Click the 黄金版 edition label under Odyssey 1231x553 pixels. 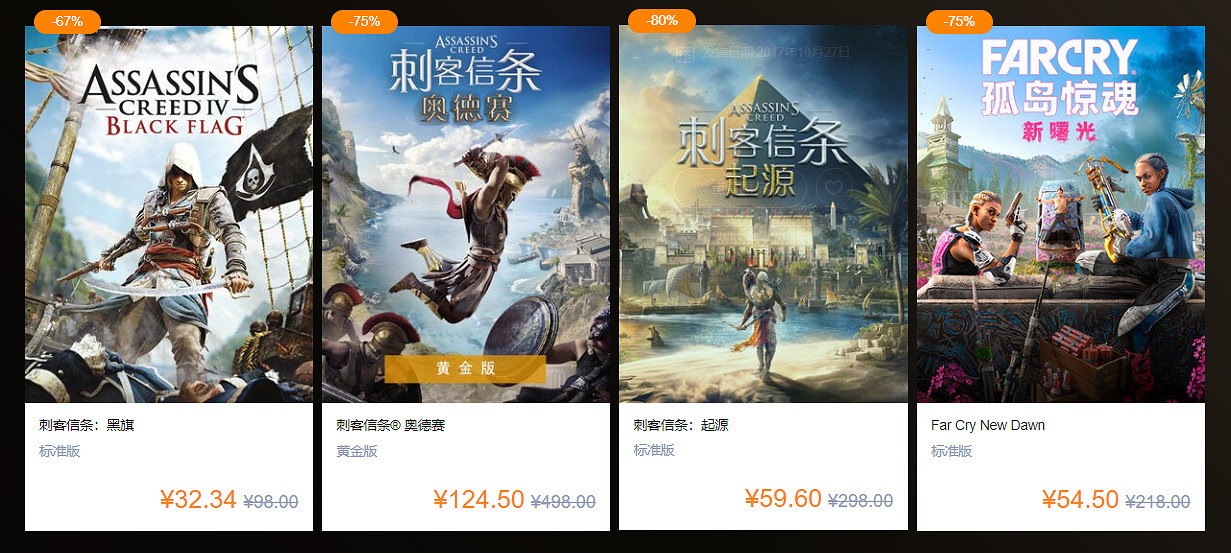pyautogui.click(x=357, y=451)
